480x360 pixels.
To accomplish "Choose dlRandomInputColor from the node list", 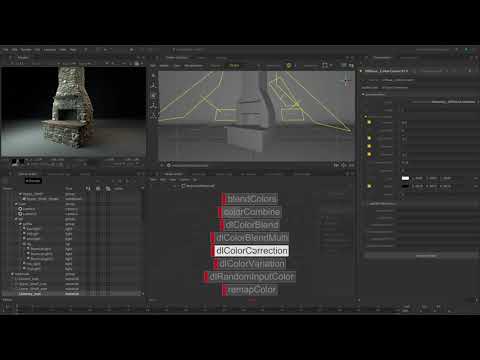I will click(x=250, y=277).
